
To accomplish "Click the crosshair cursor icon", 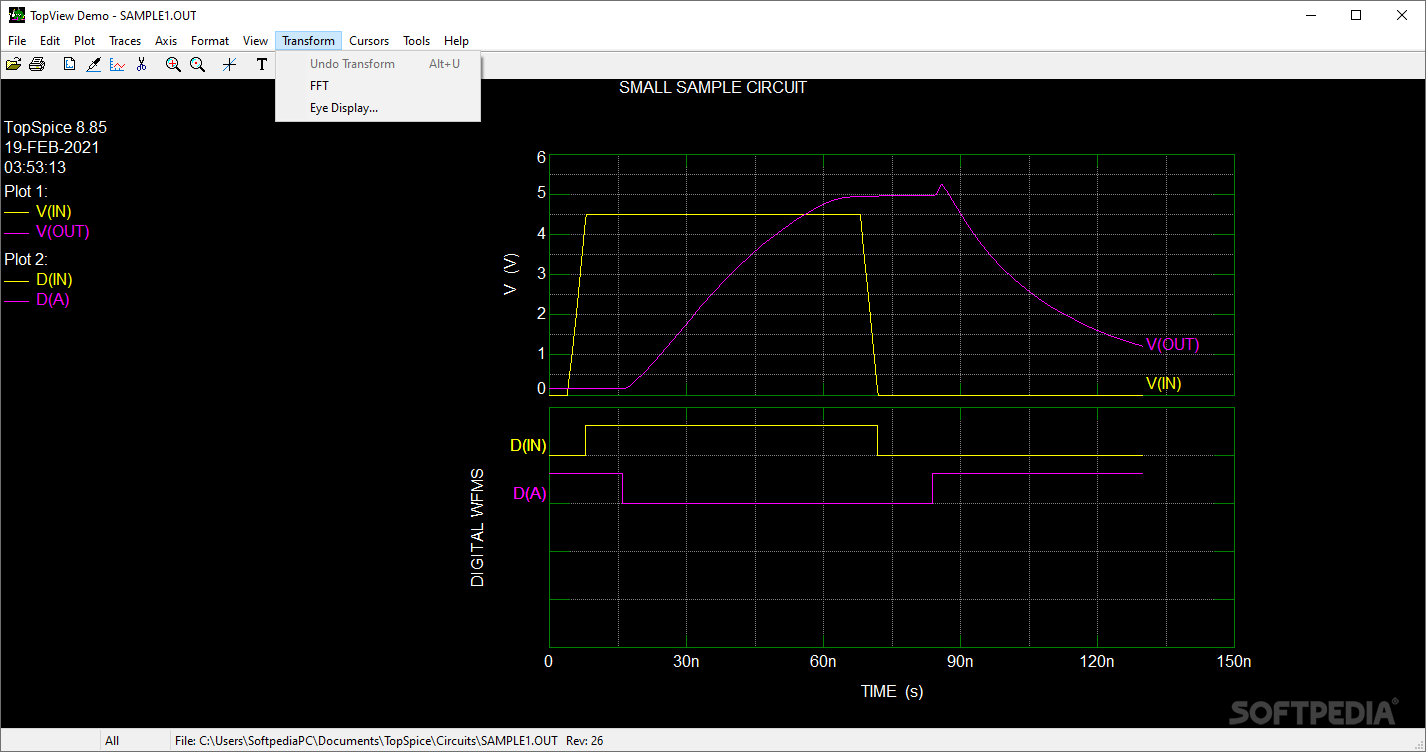I will pyautogui.click(x=229, y=64).
